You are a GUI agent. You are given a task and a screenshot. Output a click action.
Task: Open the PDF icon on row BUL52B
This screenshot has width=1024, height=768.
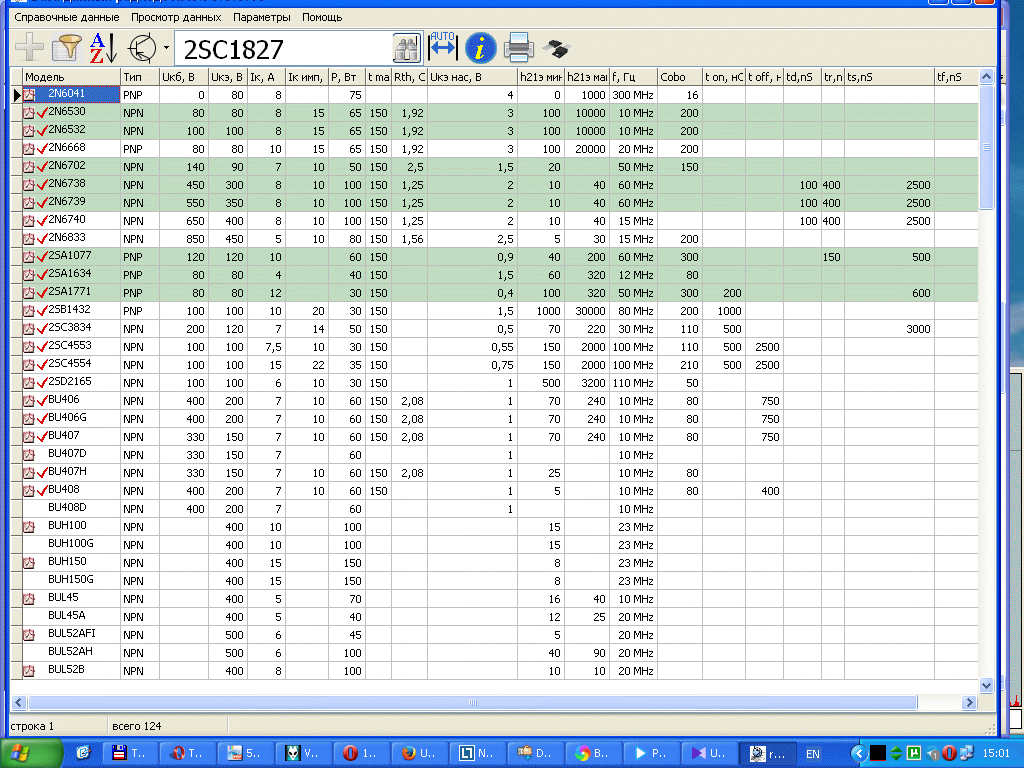click(x=29, y=671)
